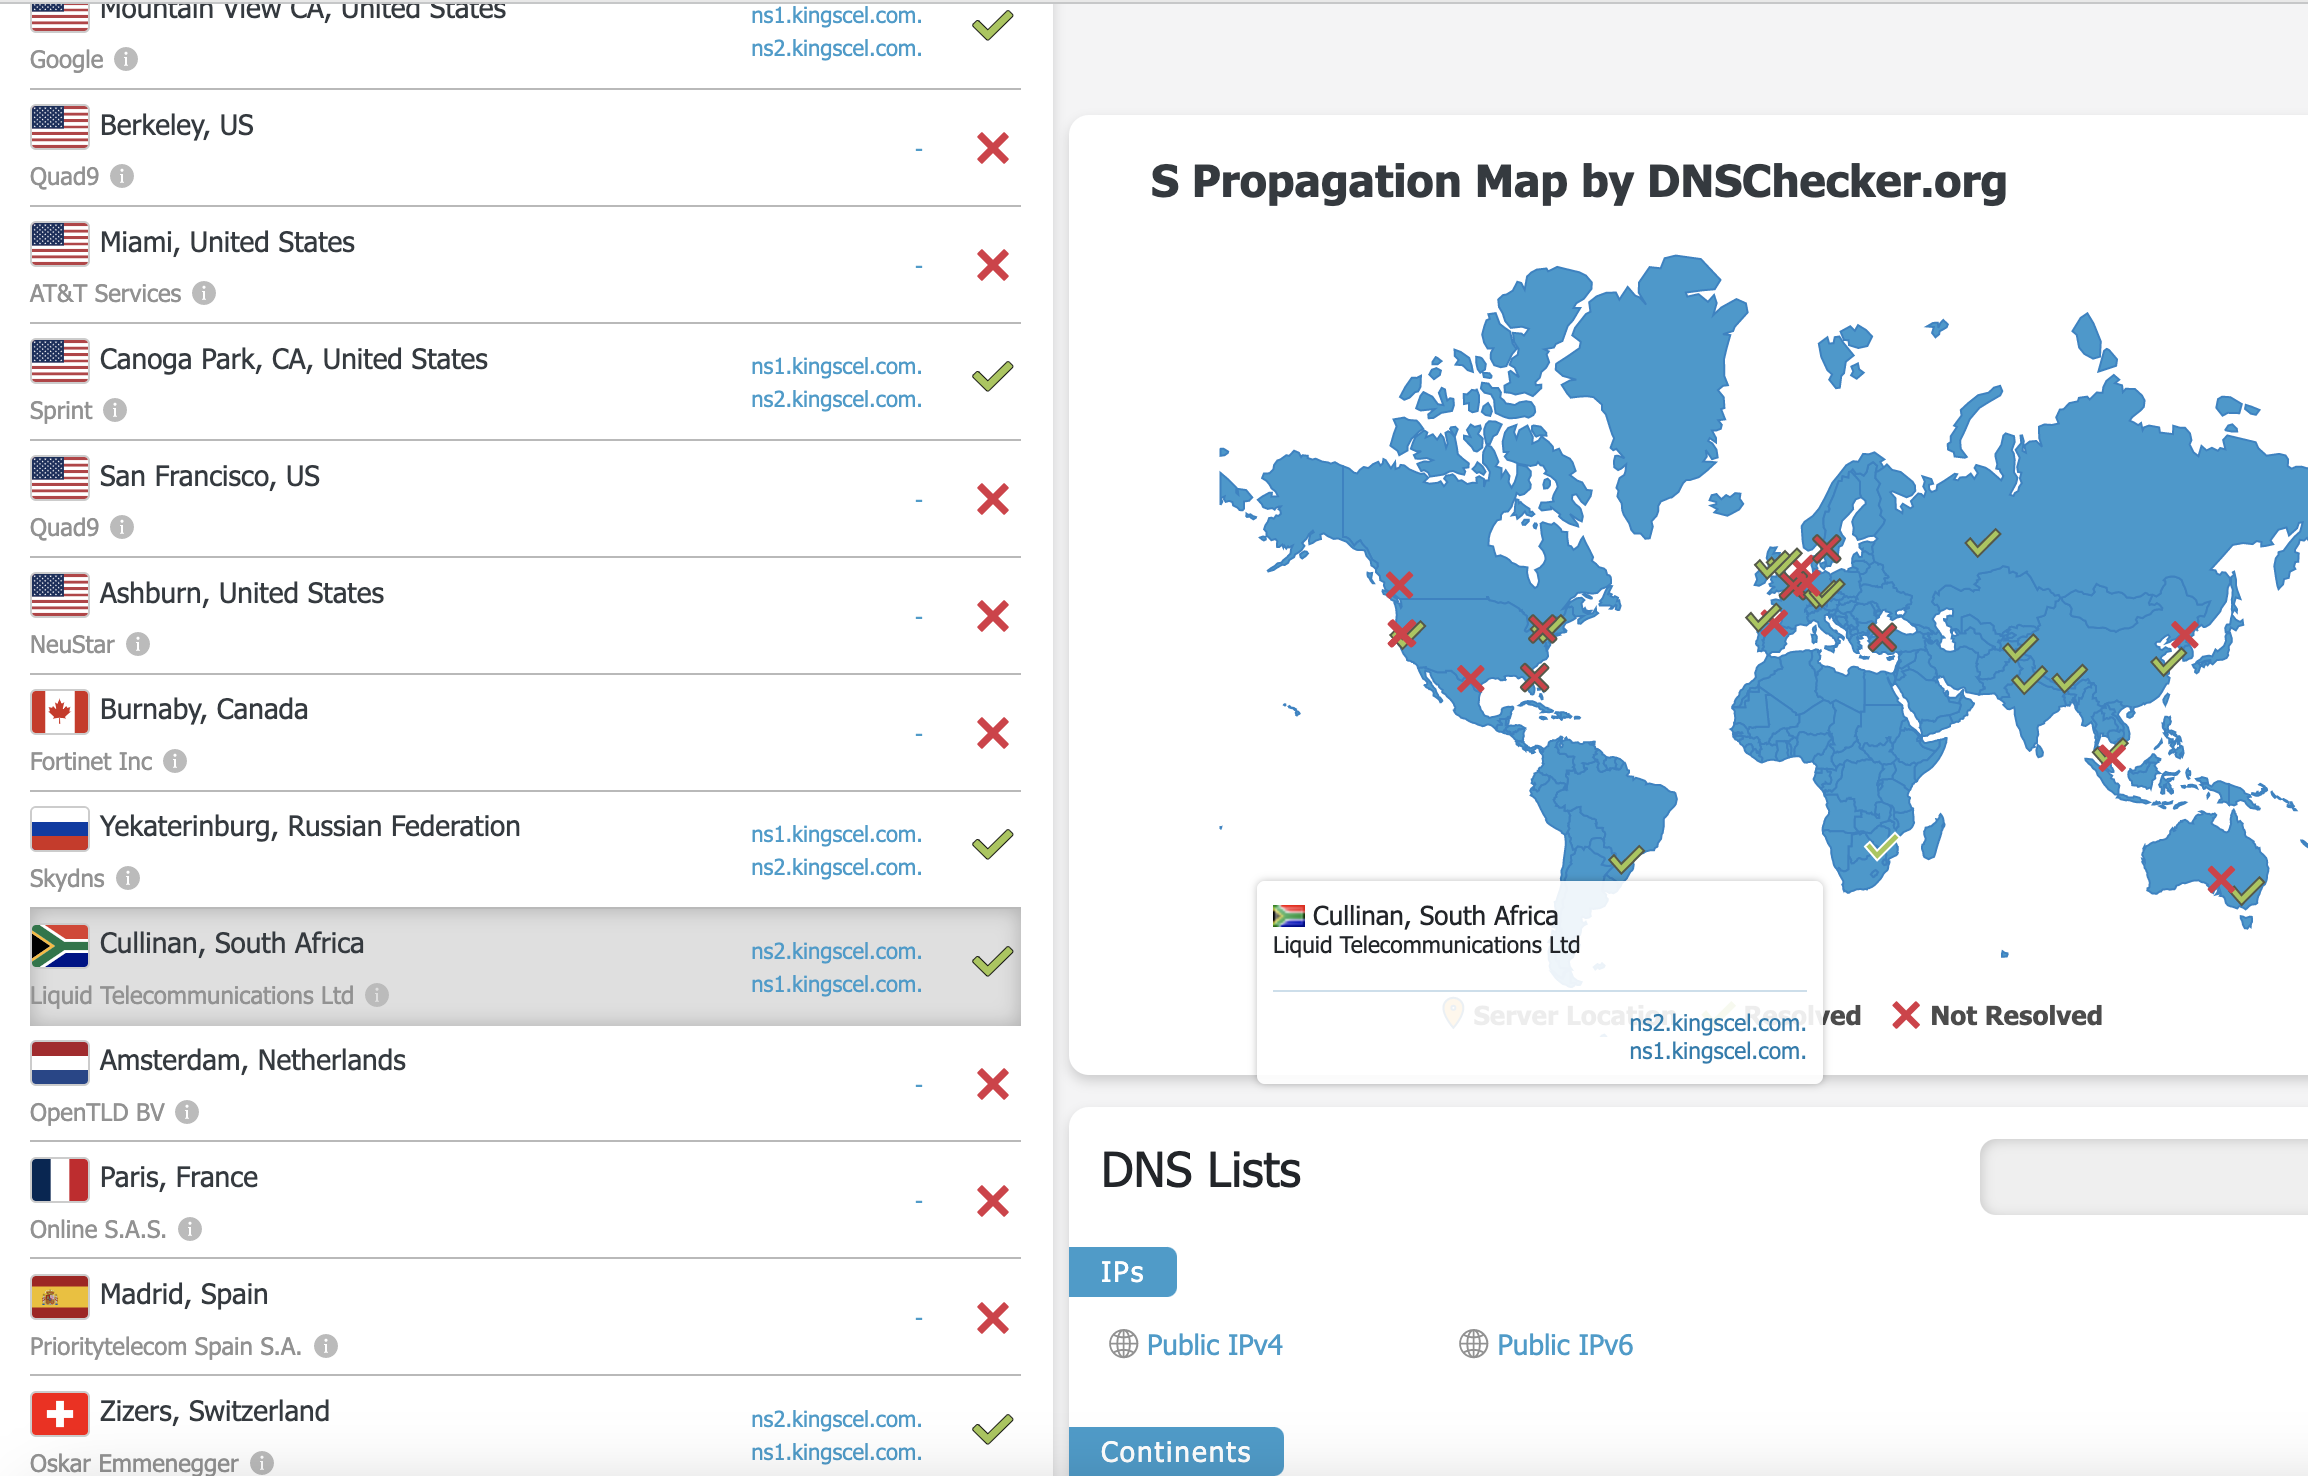Click red X status for Miami row
The height and width of the screenshot is (1476, 2308).
(x=993, y=265)
